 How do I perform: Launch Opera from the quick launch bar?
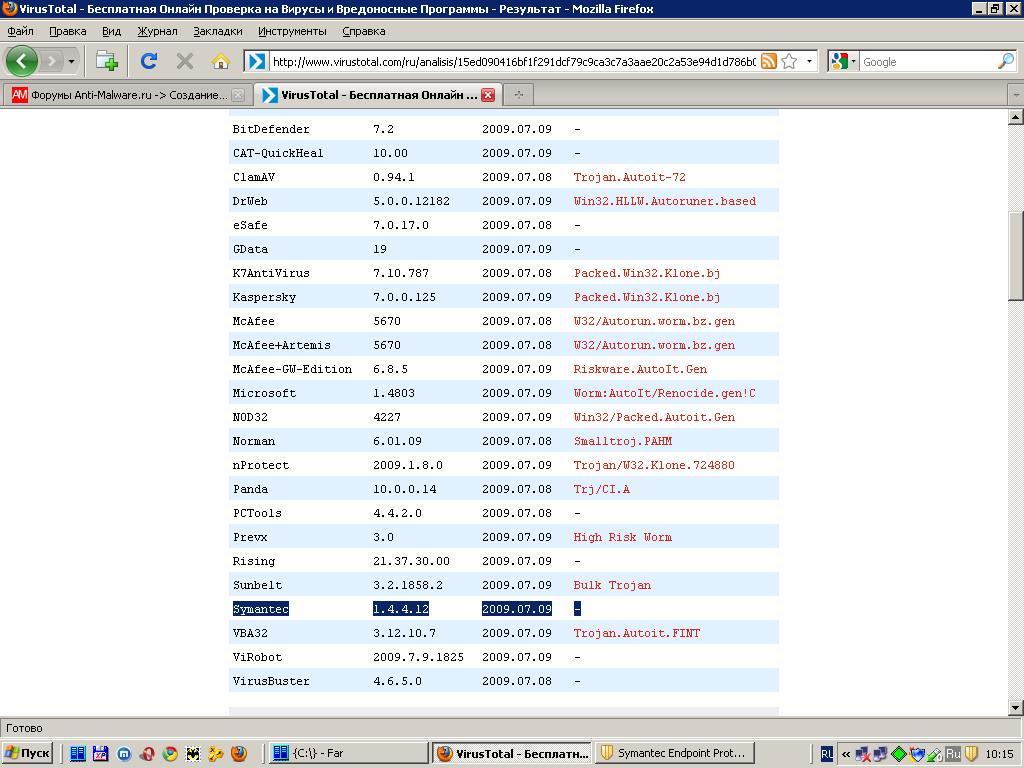147,754
